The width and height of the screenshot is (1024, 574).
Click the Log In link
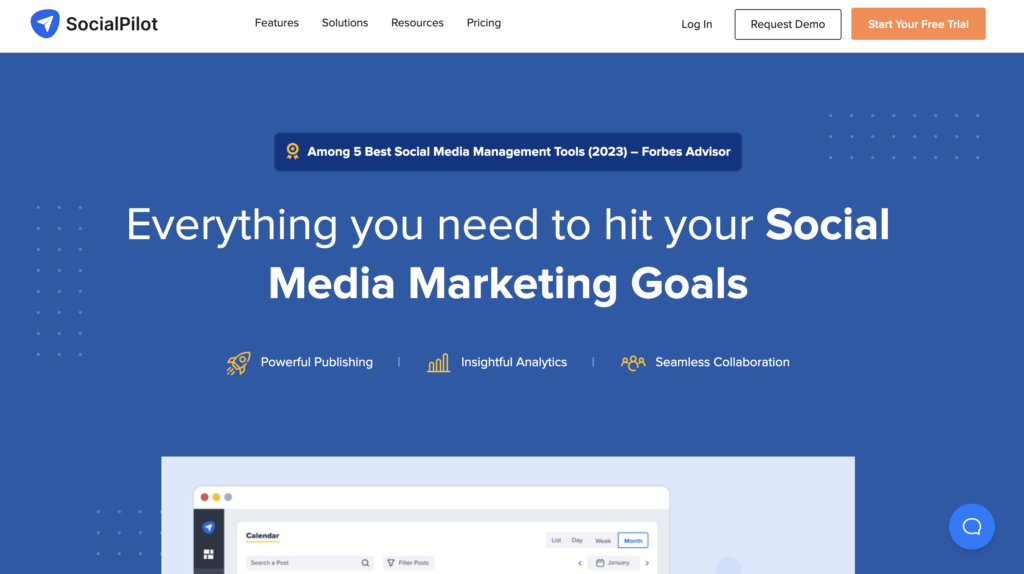697,24
